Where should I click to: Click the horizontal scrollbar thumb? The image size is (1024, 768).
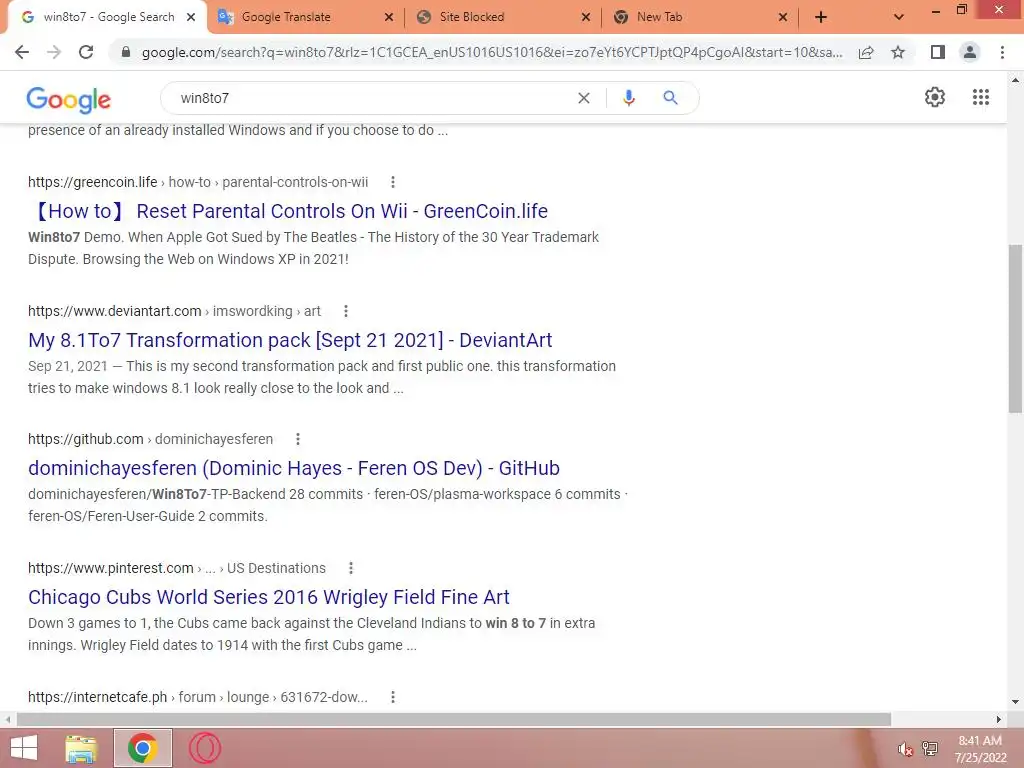point(454,719)
